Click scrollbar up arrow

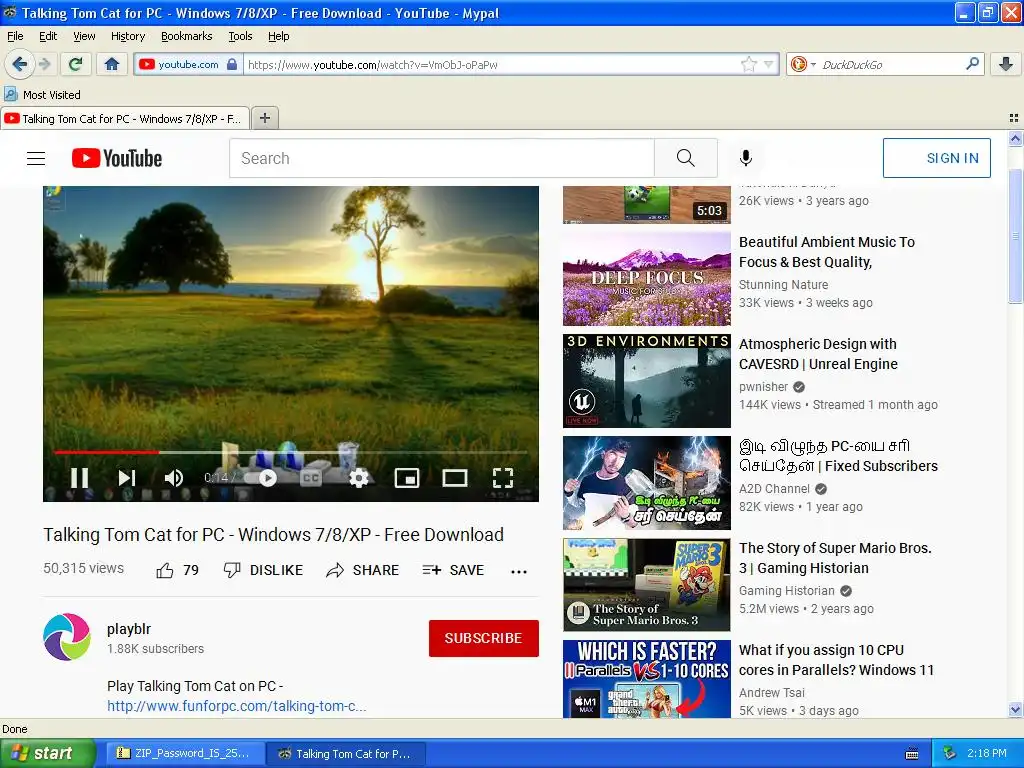tap(1015, 138)
